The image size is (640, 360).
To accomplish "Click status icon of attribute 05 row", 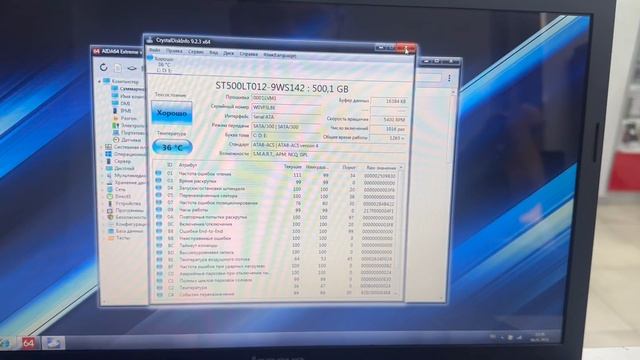I will (159, 195).
